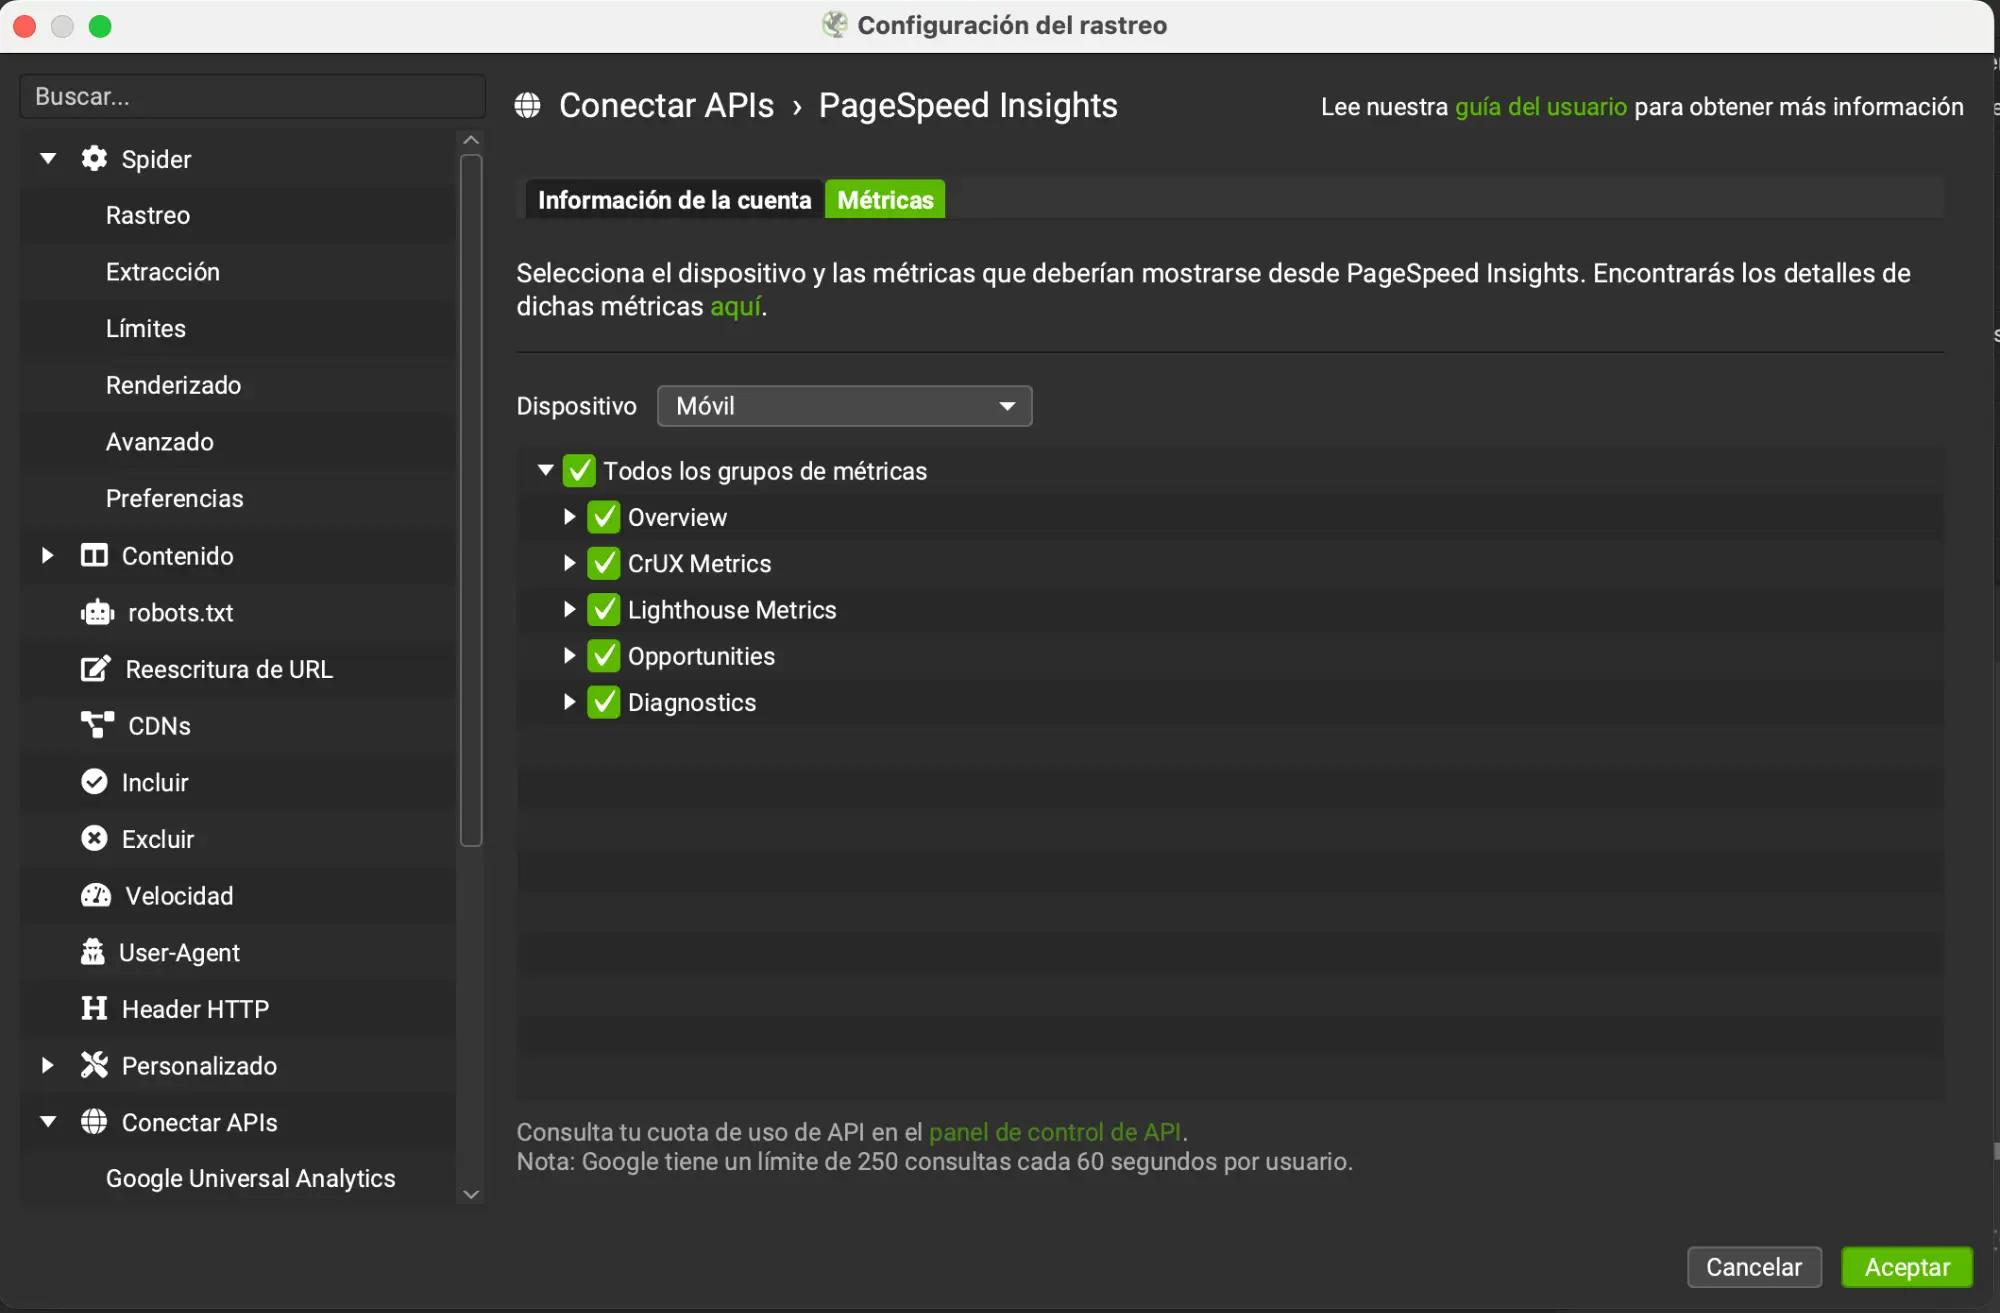This screenshot has width=2000, height=1313.
Task: Click the Incluir checkmark circle icon
Action: point(94,782)
